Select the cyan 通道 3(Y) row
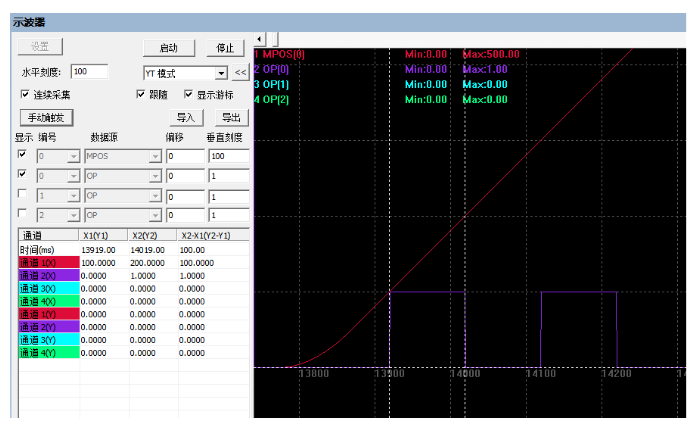This screenshot has height=428, width=697. pyautogui.click(x=49, y=340)
